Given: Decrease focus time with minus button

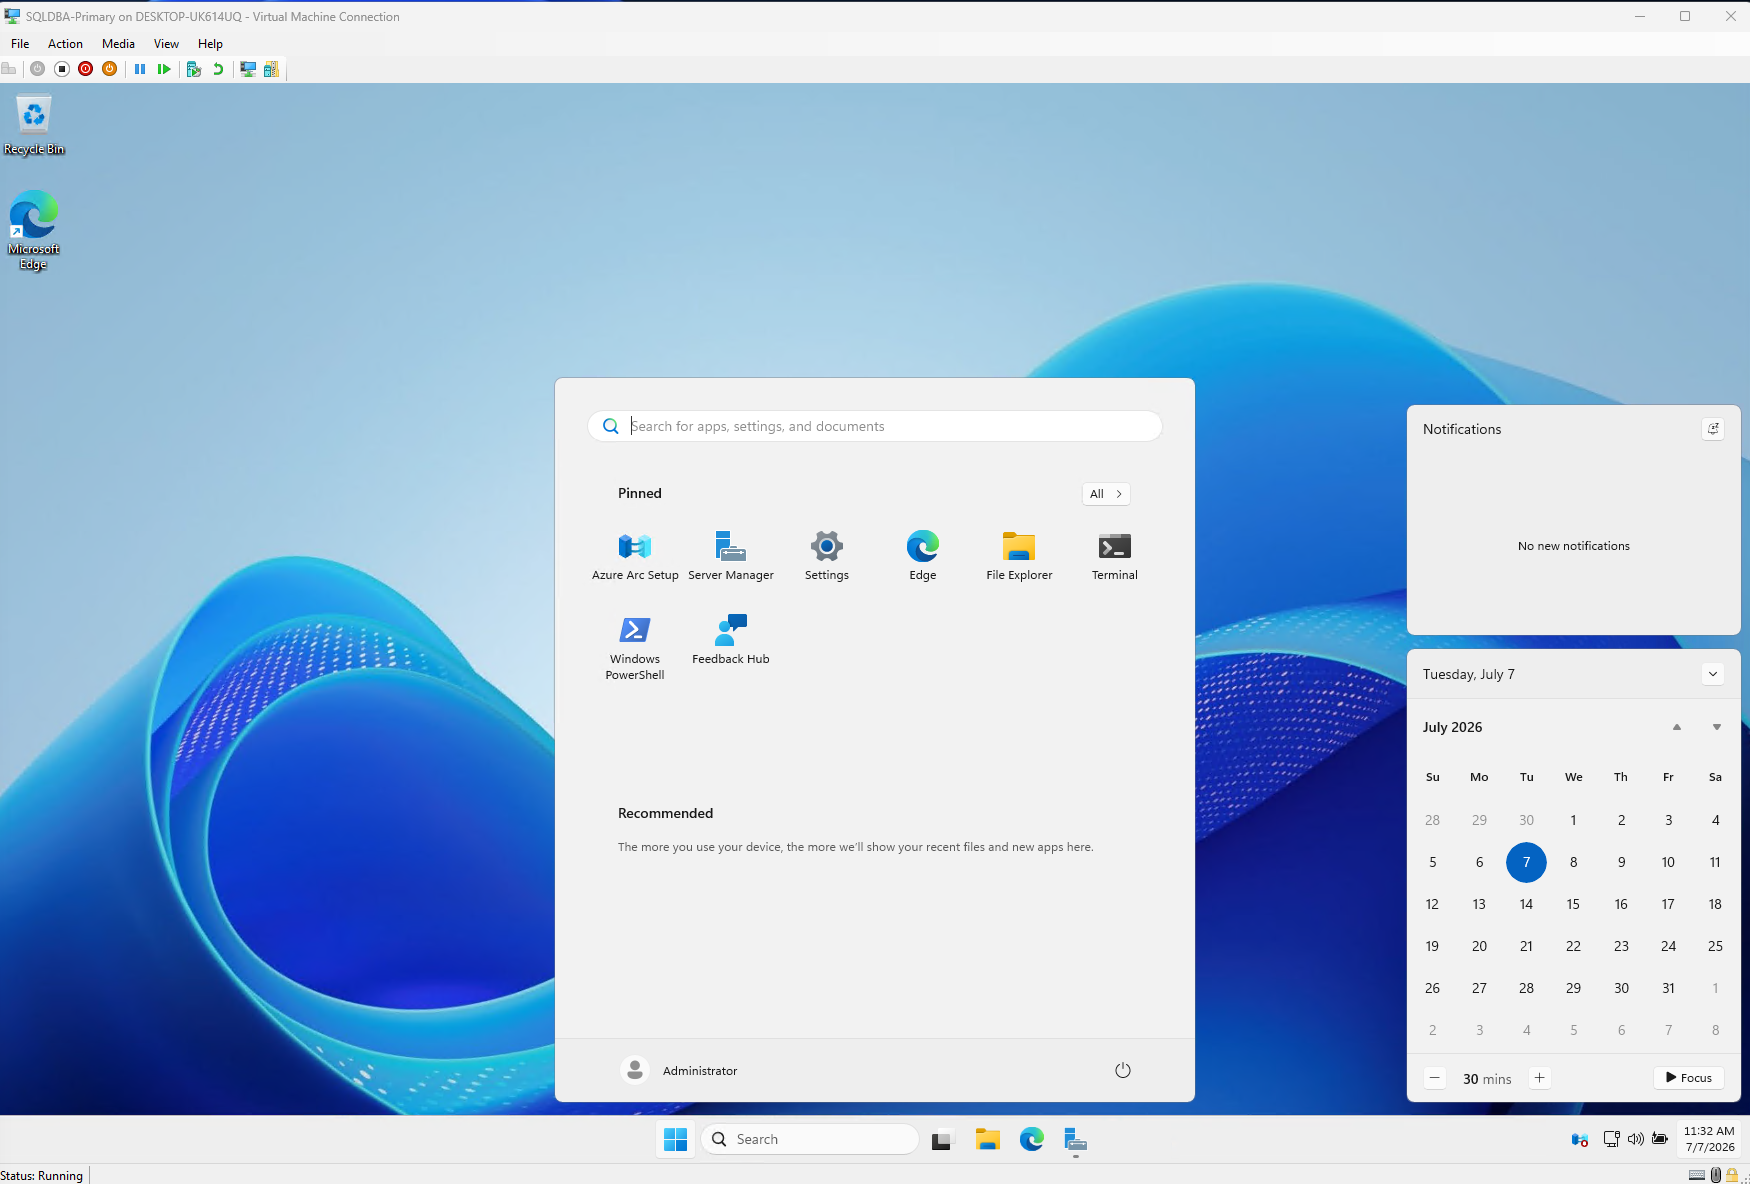Looking at the screenshot, I should [1435, 1078].
